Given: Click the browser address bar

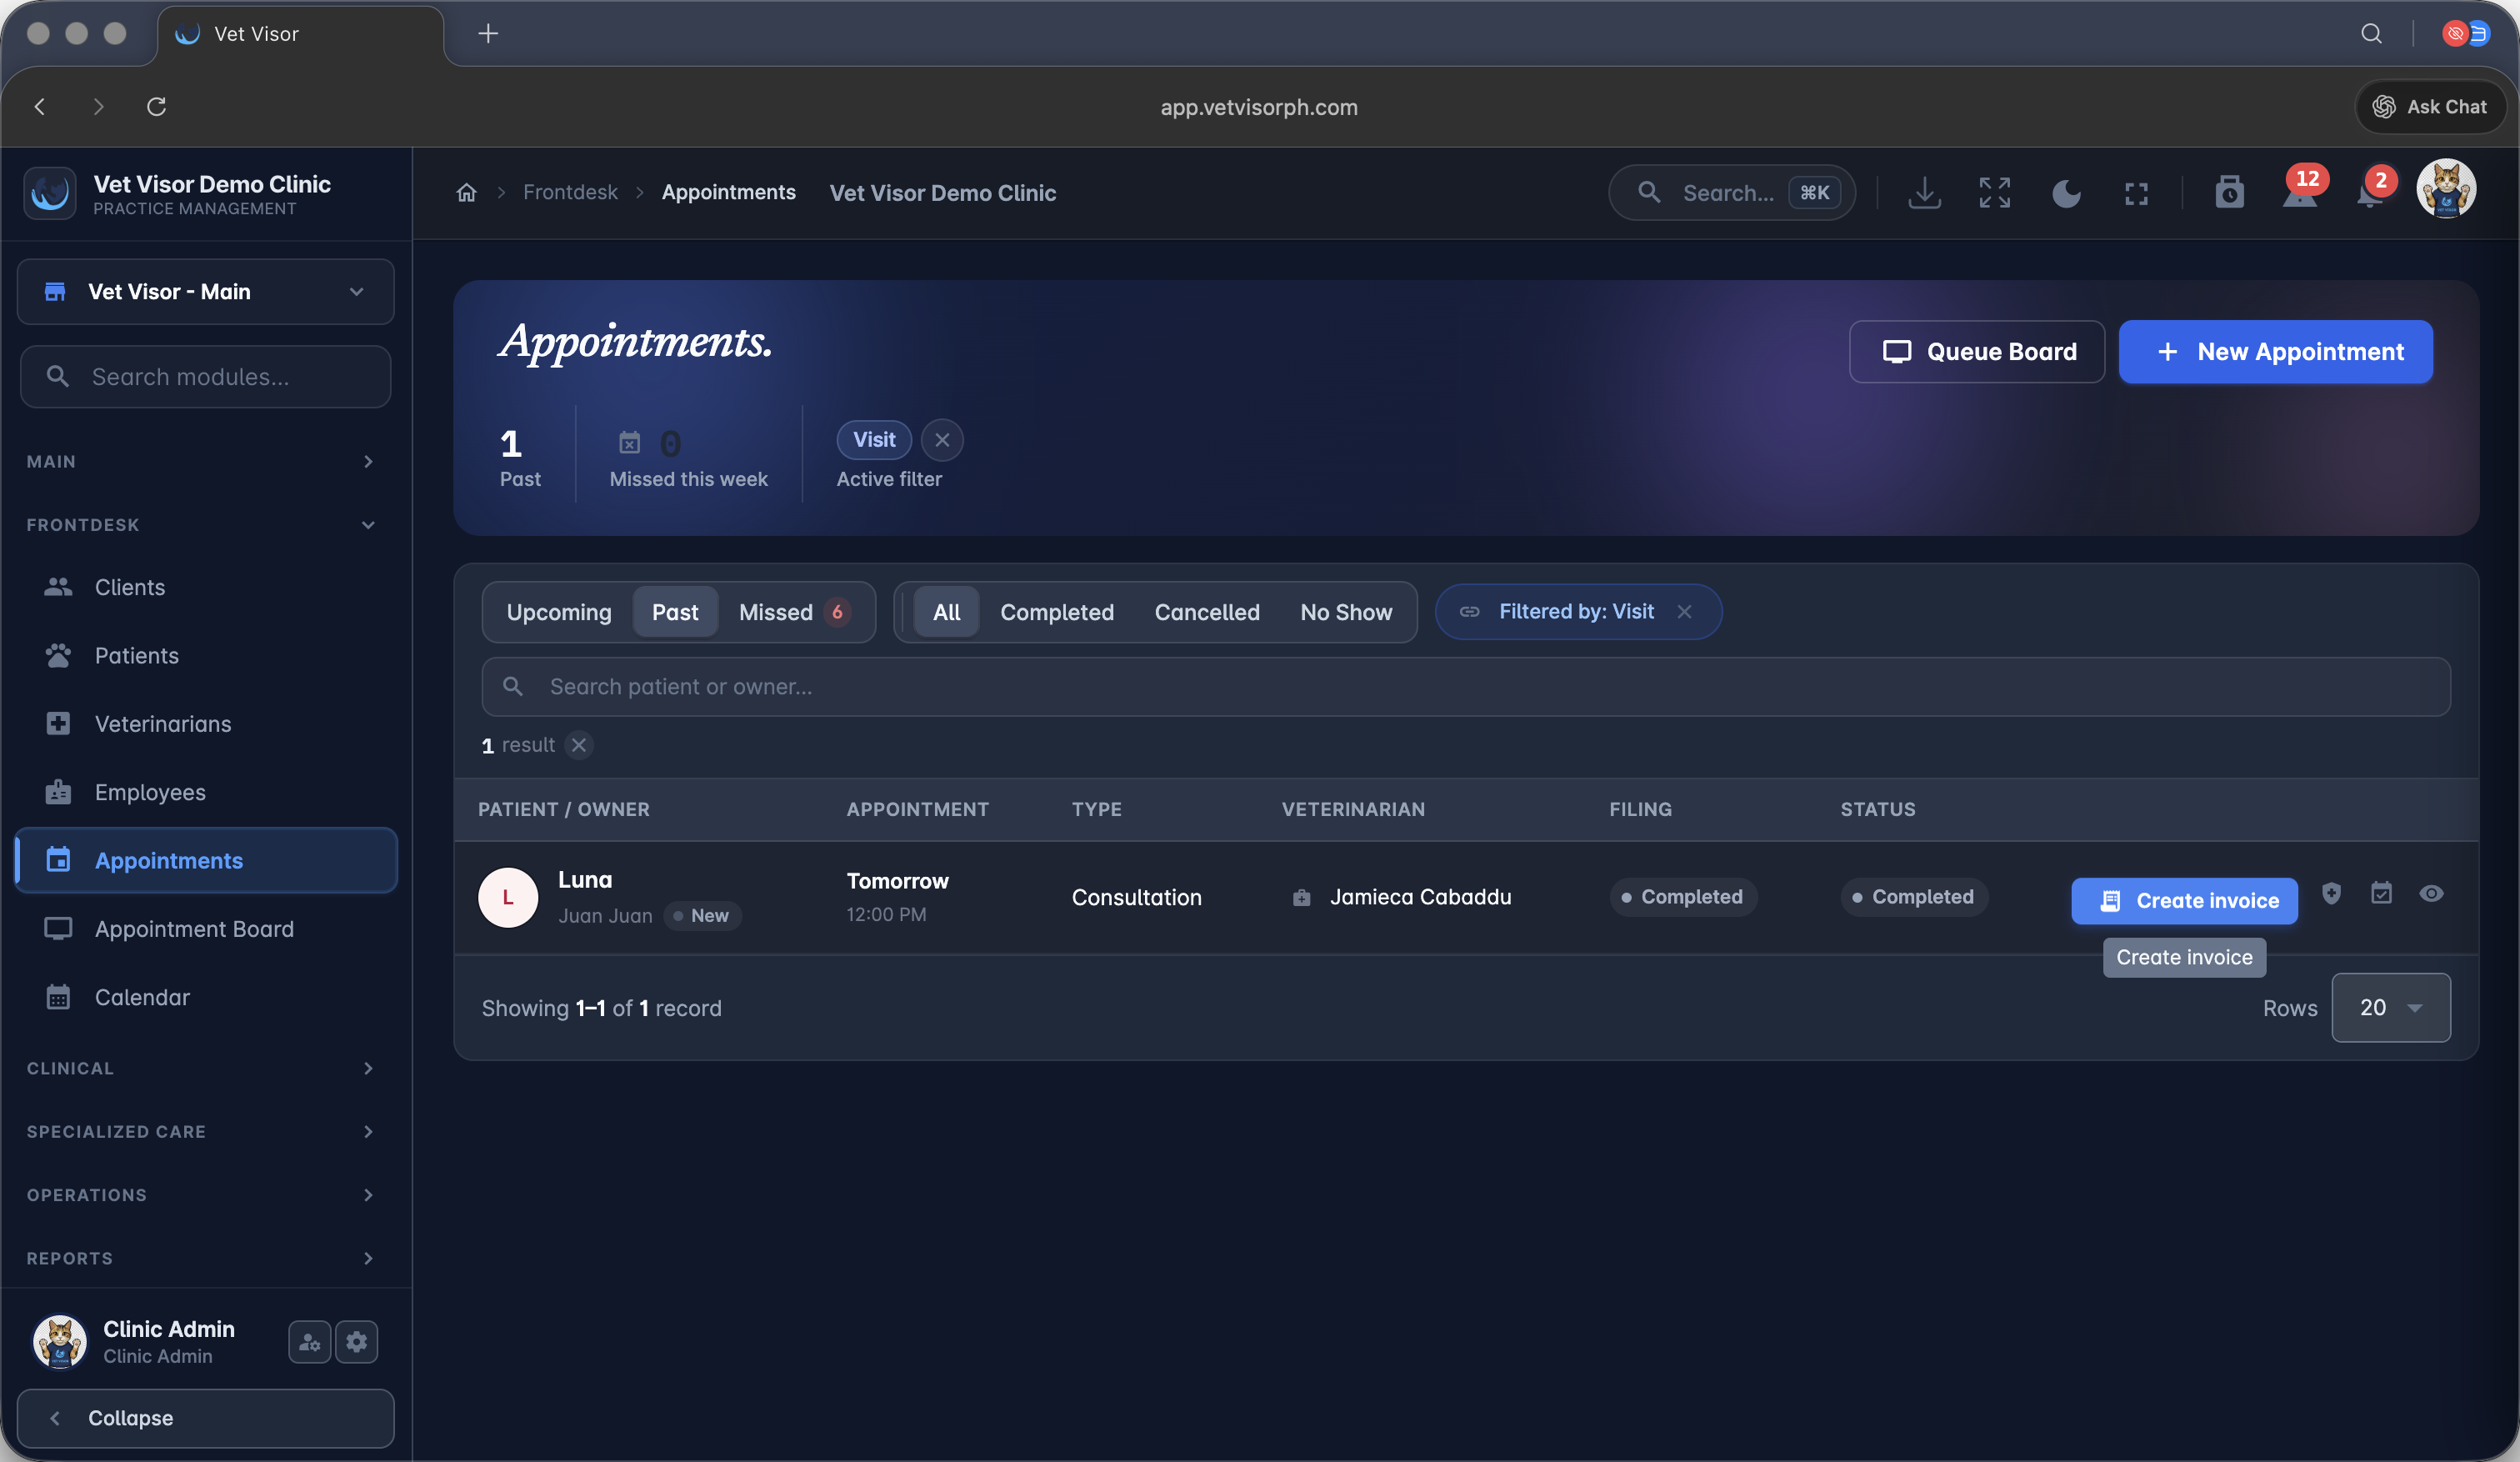Looking at the screenshot, I should pos(1259,107).
